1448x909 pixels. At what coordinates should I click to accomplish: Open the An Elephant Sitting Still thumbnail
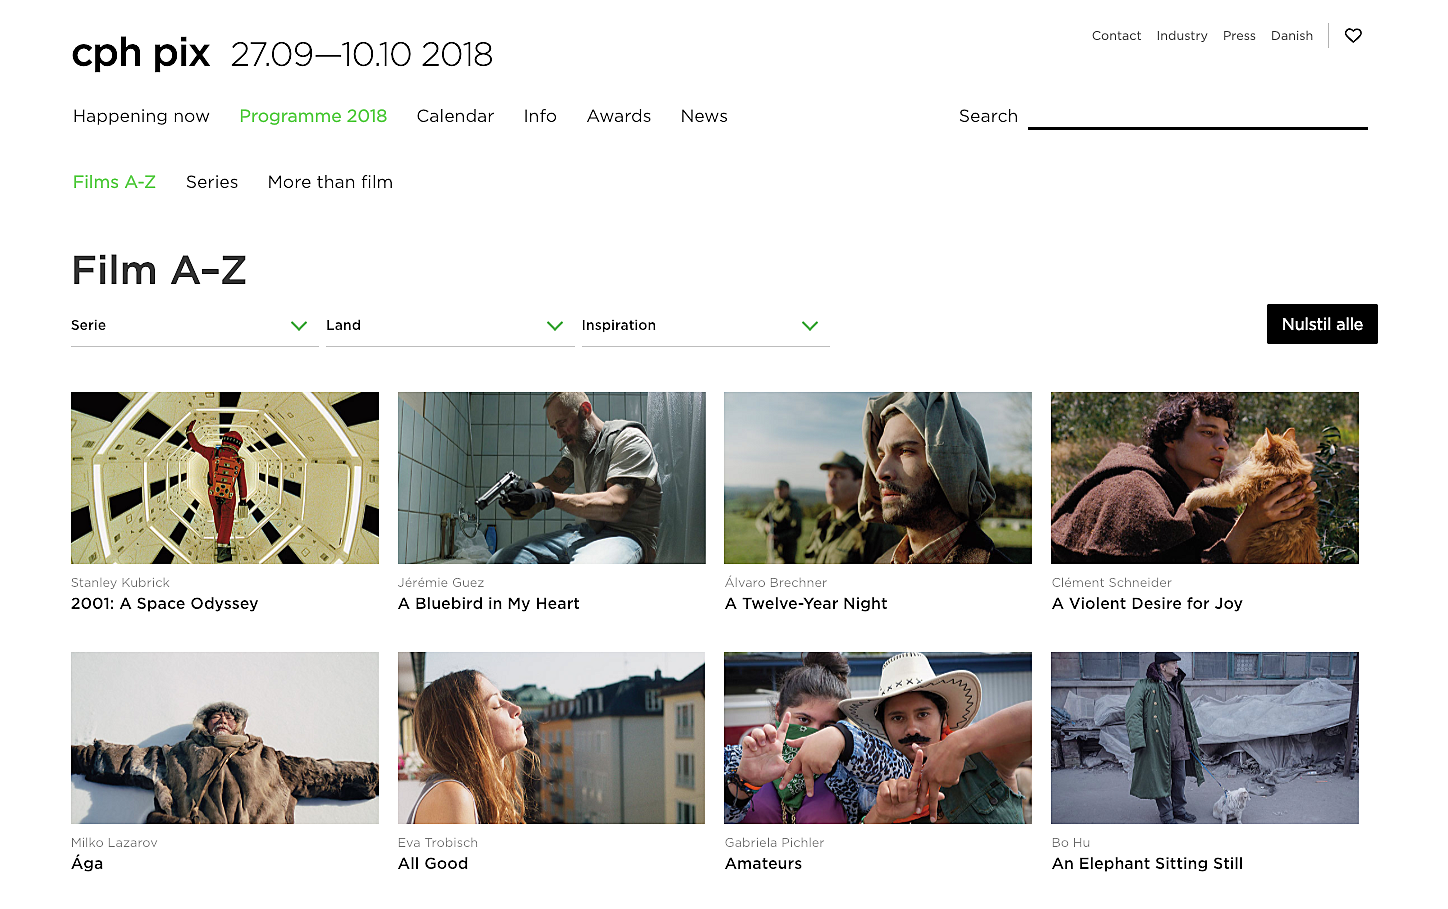pyautogui.click(x=1205, y=738)
